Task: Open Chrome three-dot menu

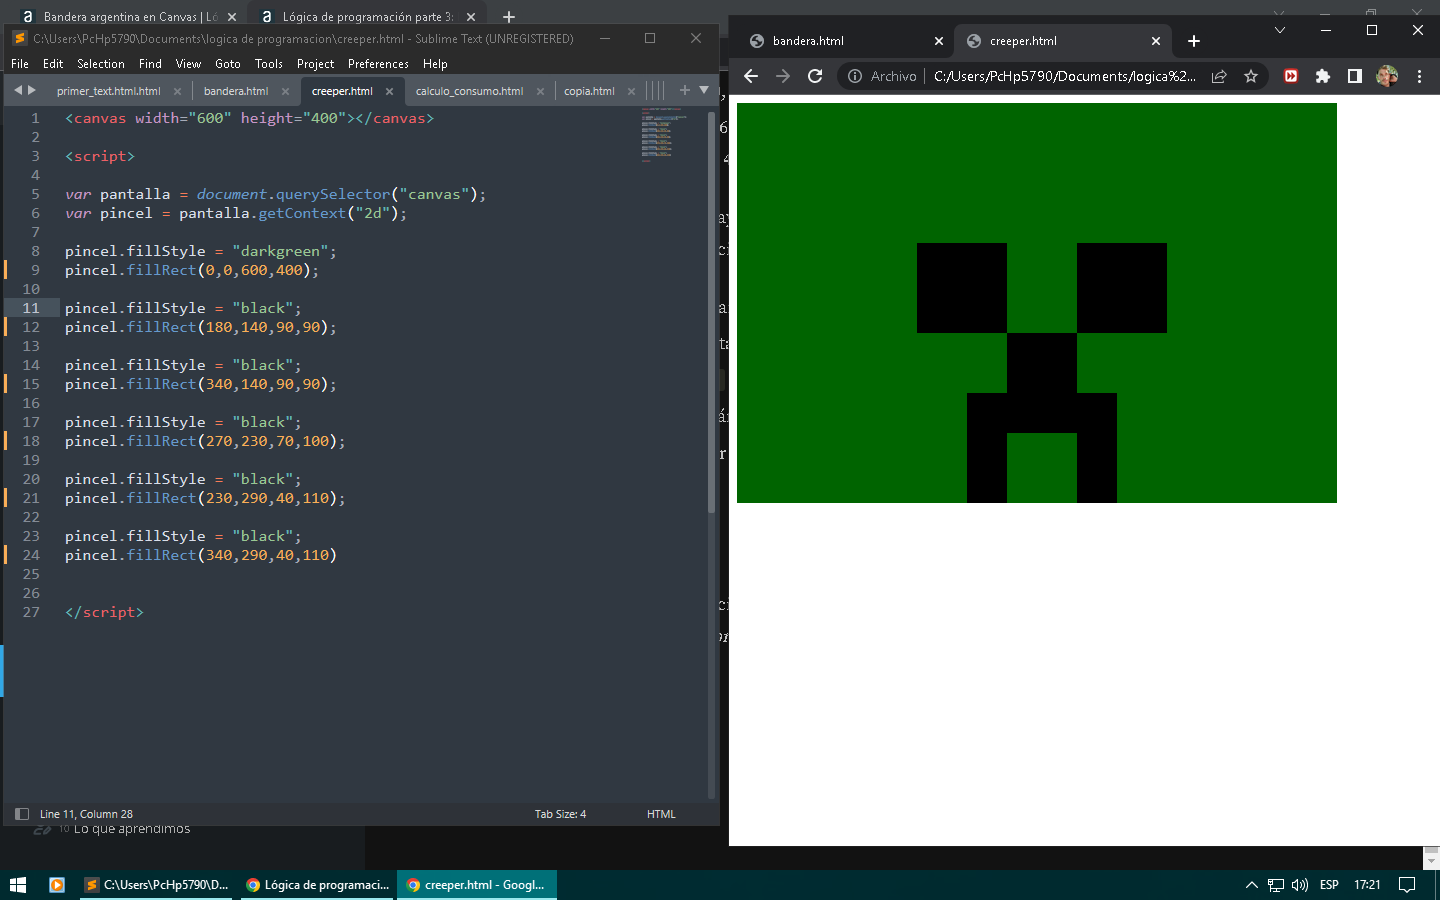Action: click(1419, 76)
